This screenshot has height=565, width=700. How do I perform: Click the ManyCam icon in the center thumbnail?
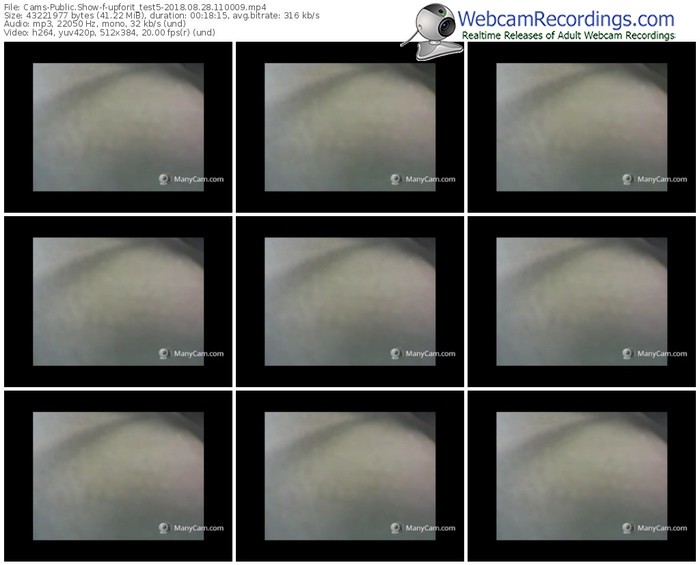[395, 353]
